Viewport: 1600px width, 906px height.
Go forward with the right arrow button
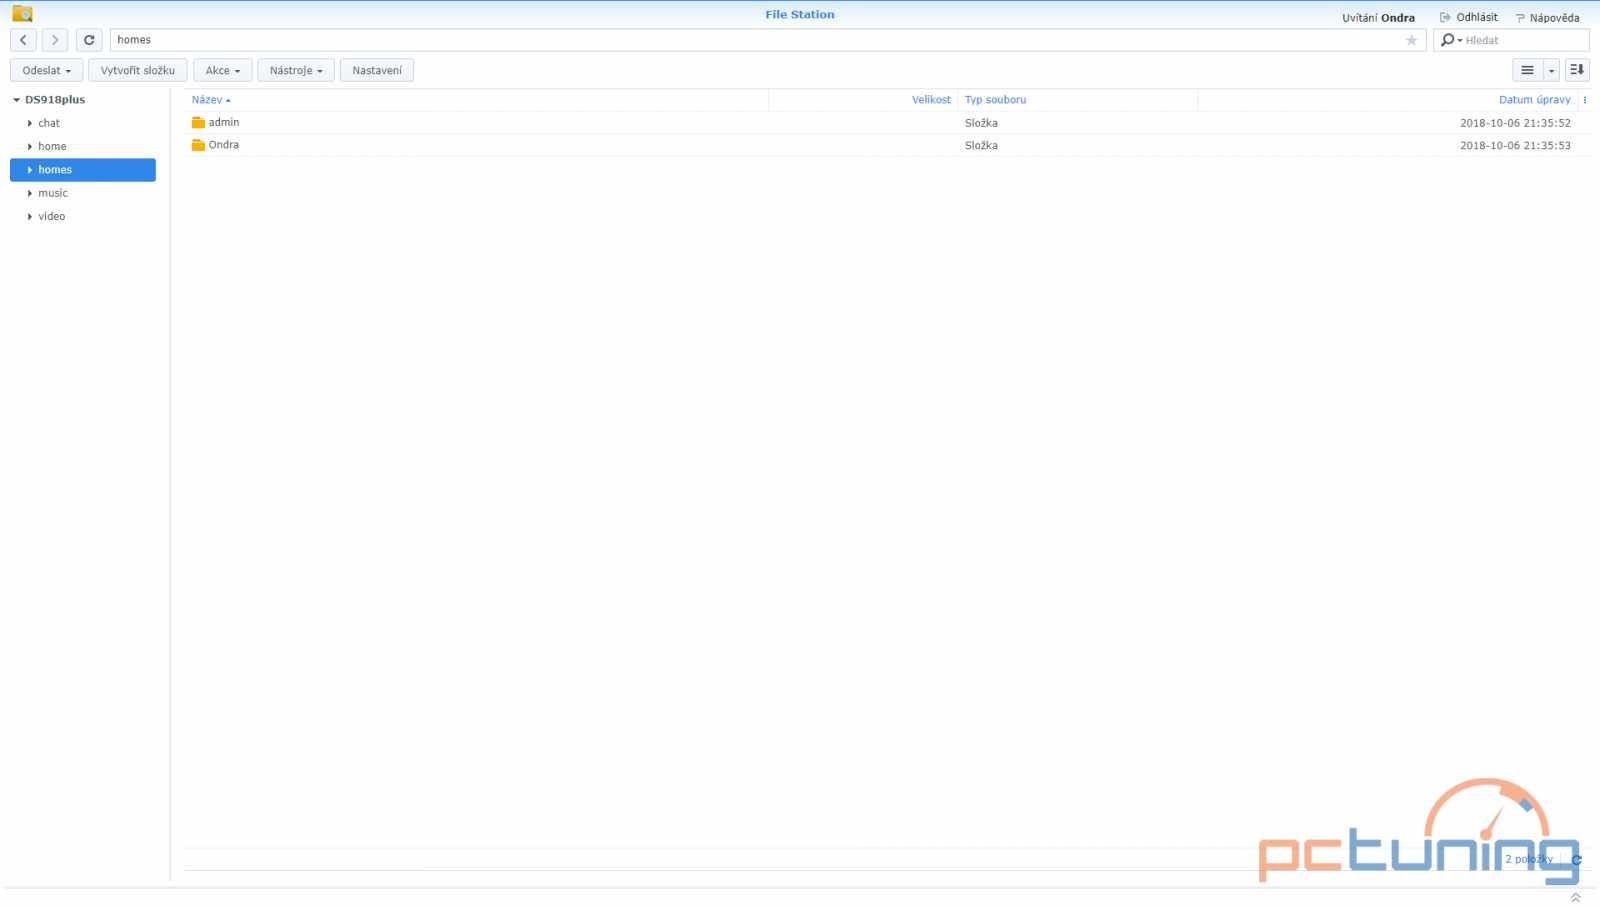(55, 40)
